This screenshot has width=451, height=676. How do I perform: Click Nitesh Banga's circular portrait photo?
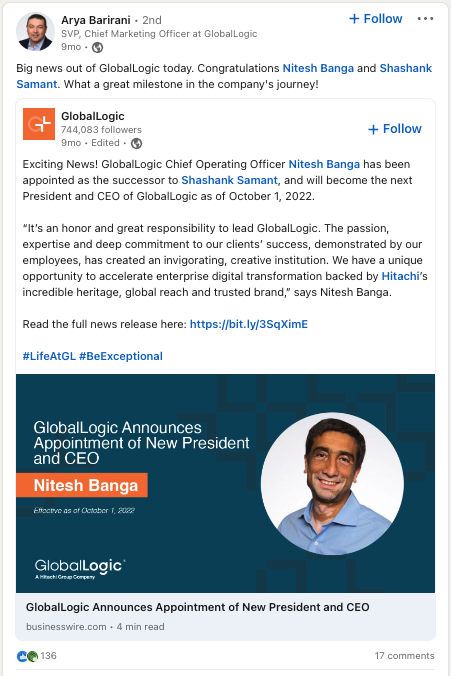(332, 484)
